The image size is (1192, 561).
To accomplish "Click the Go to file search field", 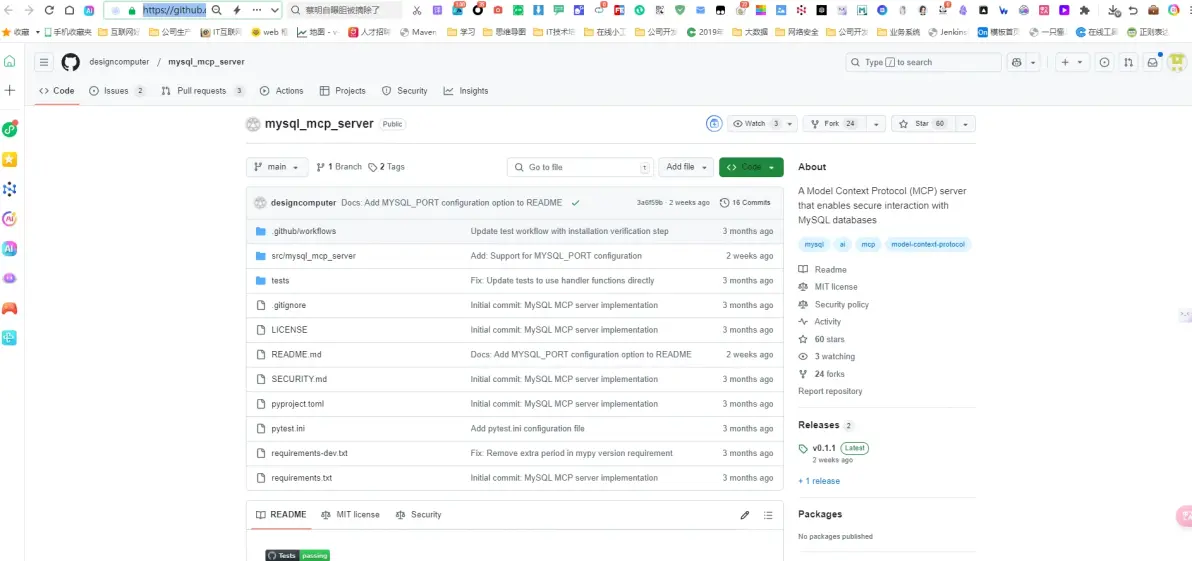I will pos(580,167).
